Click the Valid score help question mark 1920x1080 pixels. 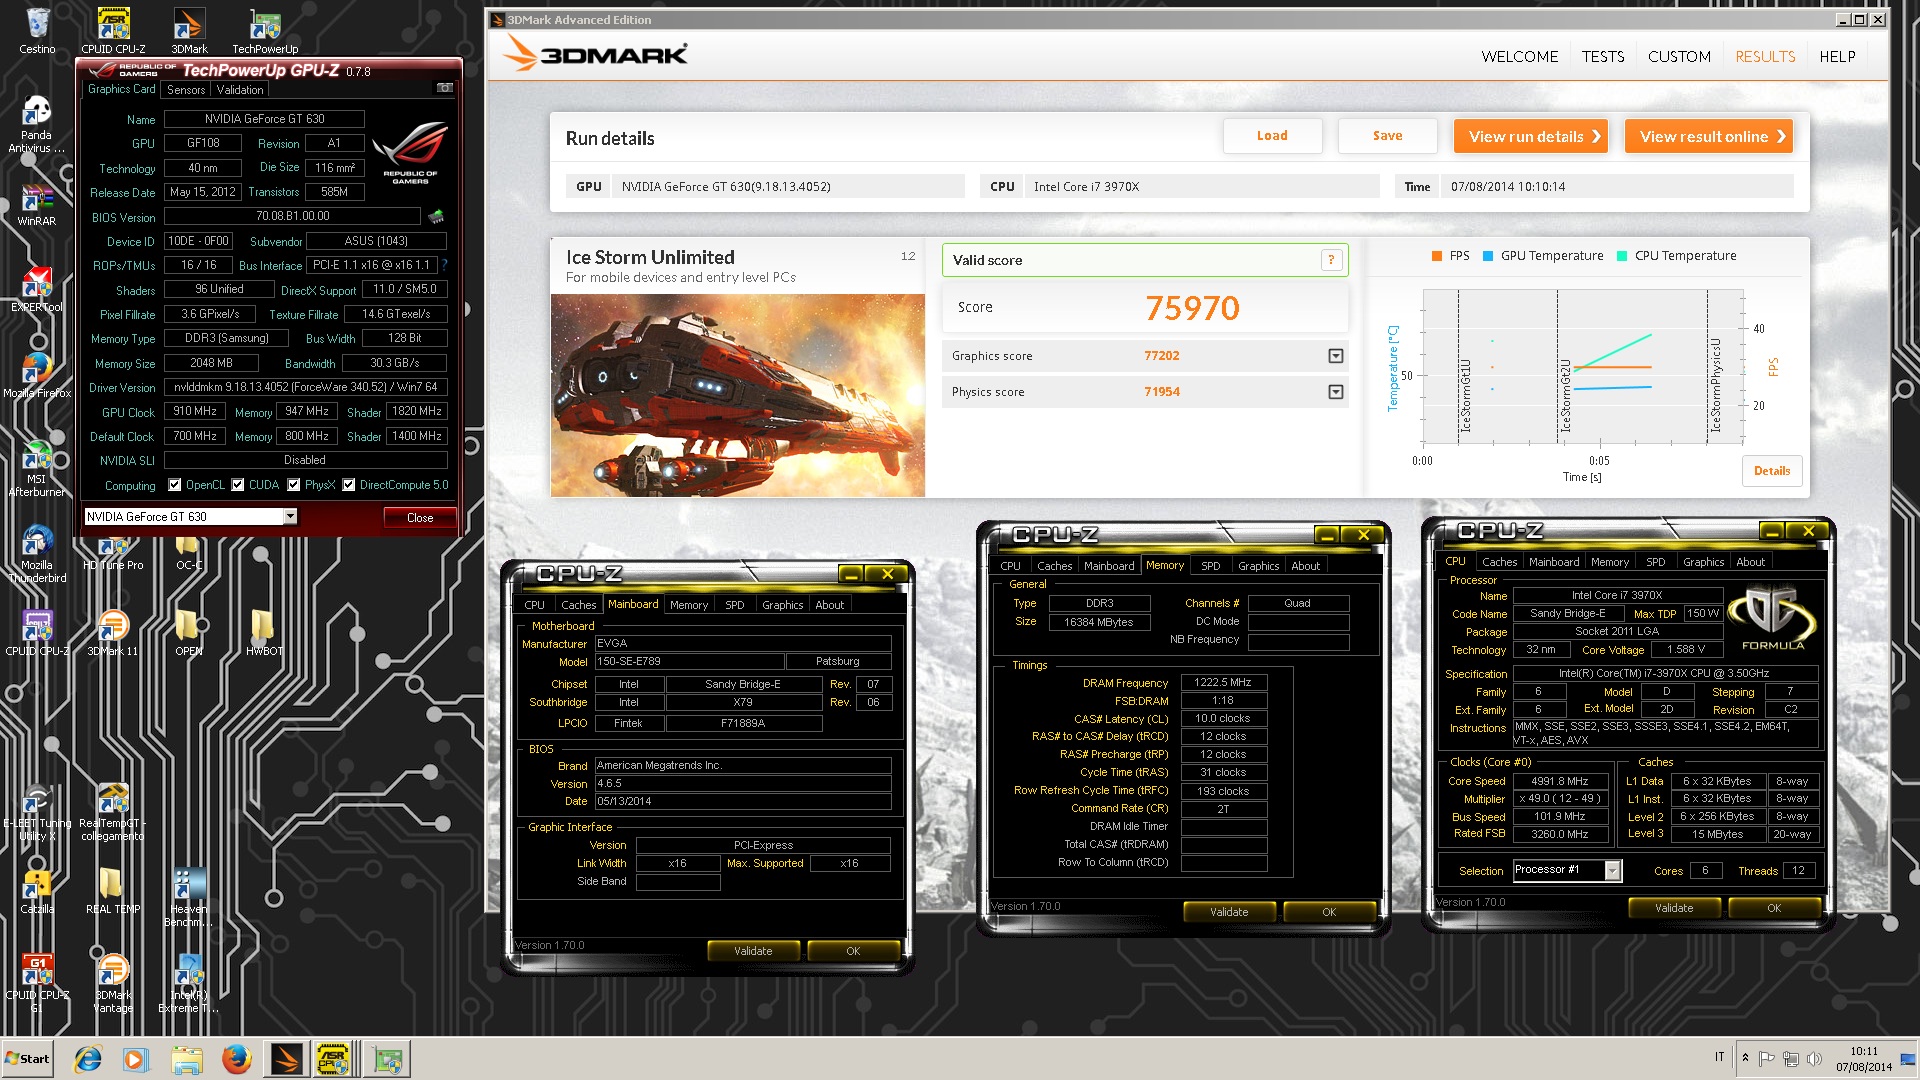tap(1331, 260)
